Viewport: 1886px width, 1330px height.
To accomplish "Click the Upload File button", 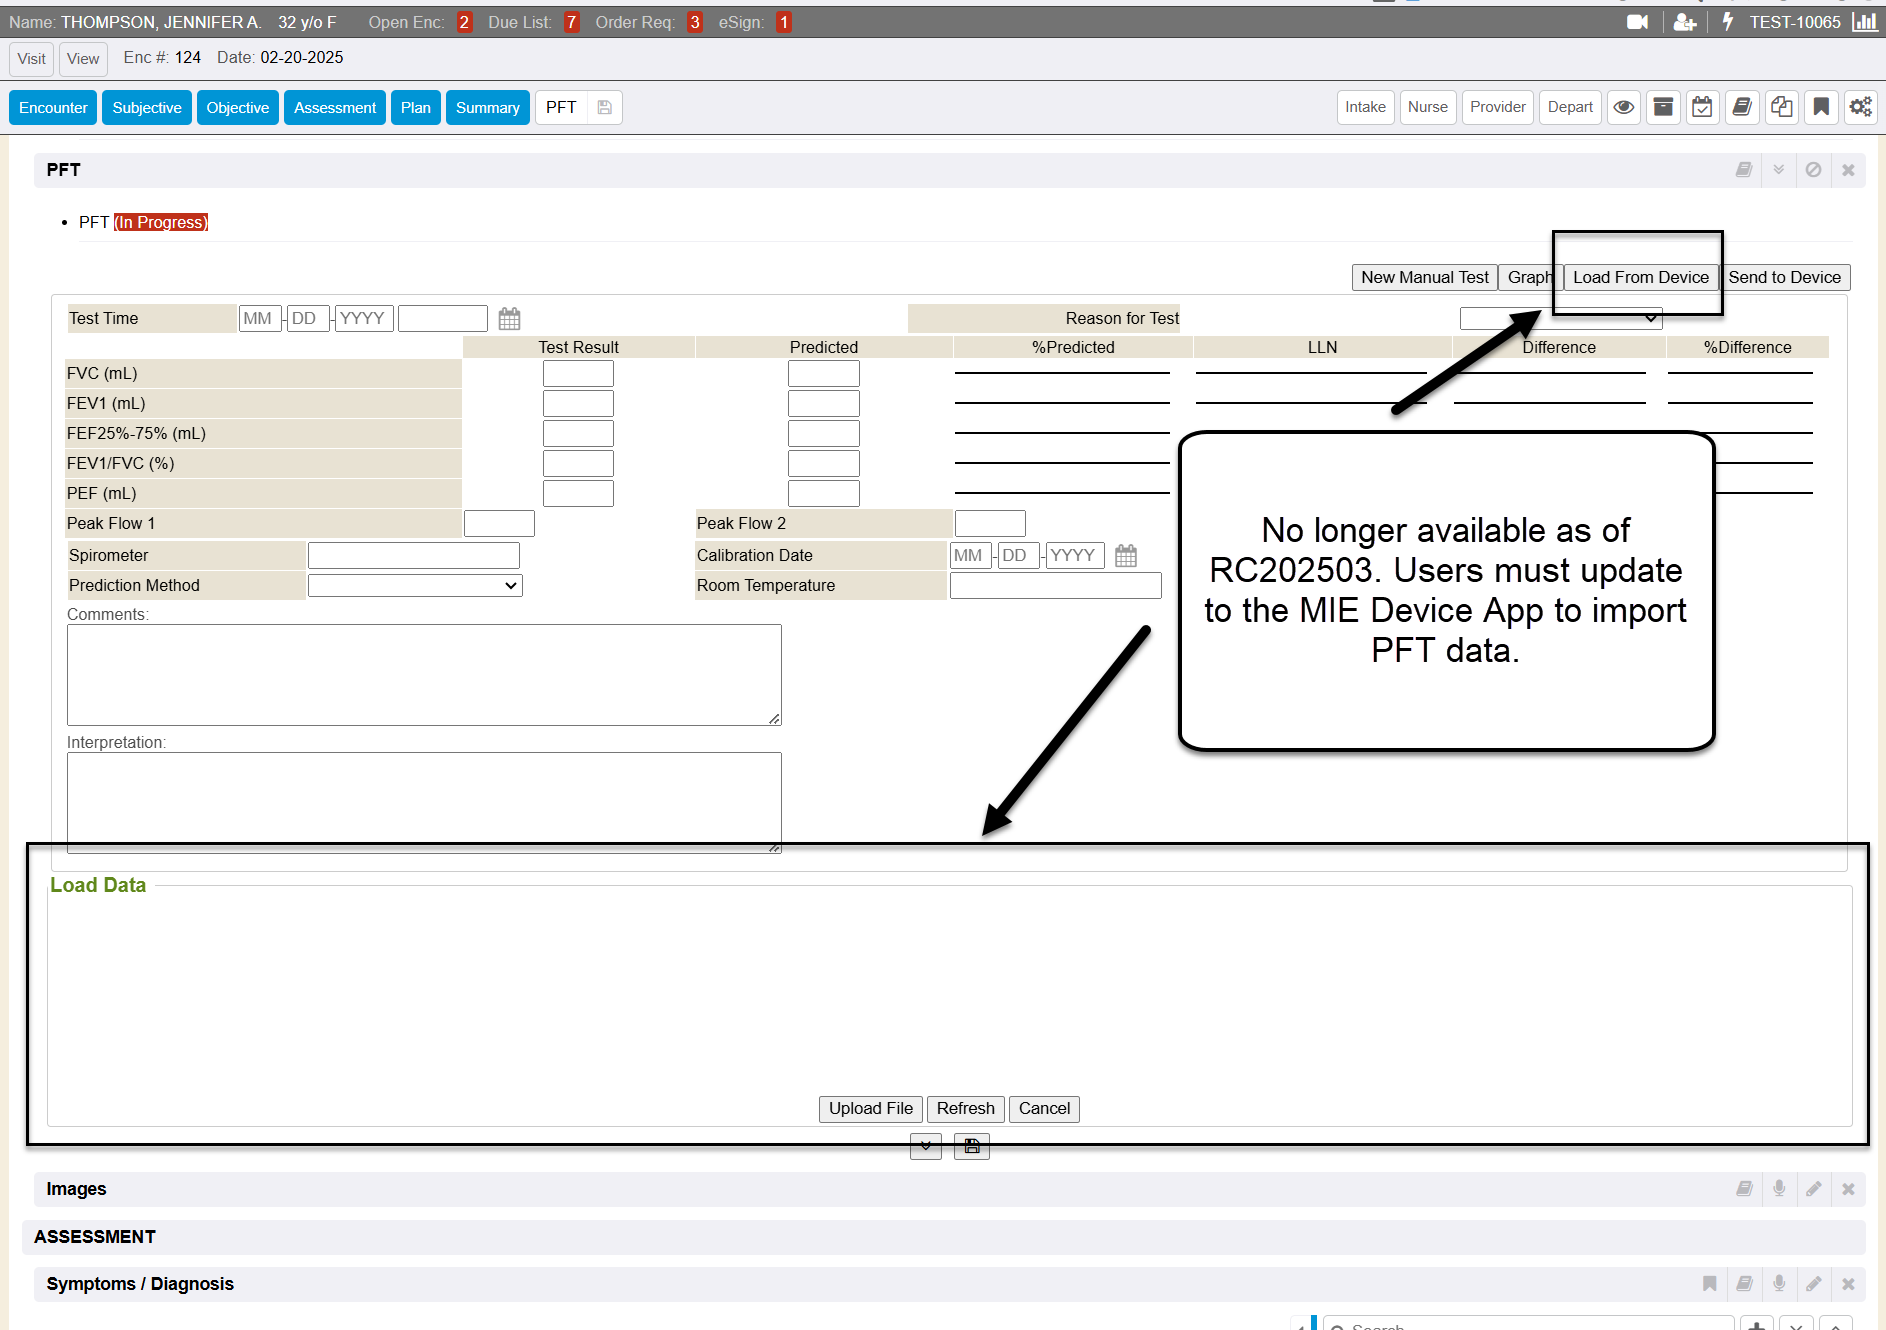I will click(x=870, y=1109).
